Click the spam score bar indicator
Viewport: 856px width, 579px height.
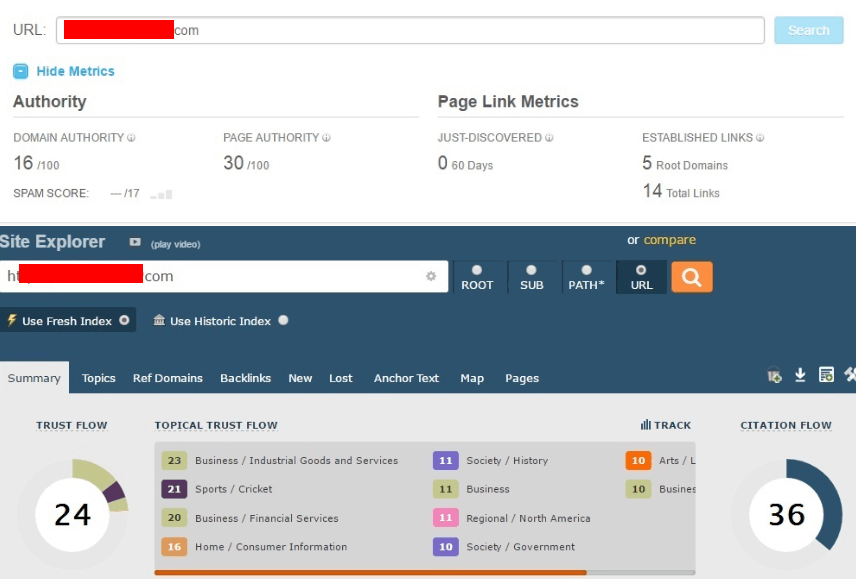click(x=162, y=194)
